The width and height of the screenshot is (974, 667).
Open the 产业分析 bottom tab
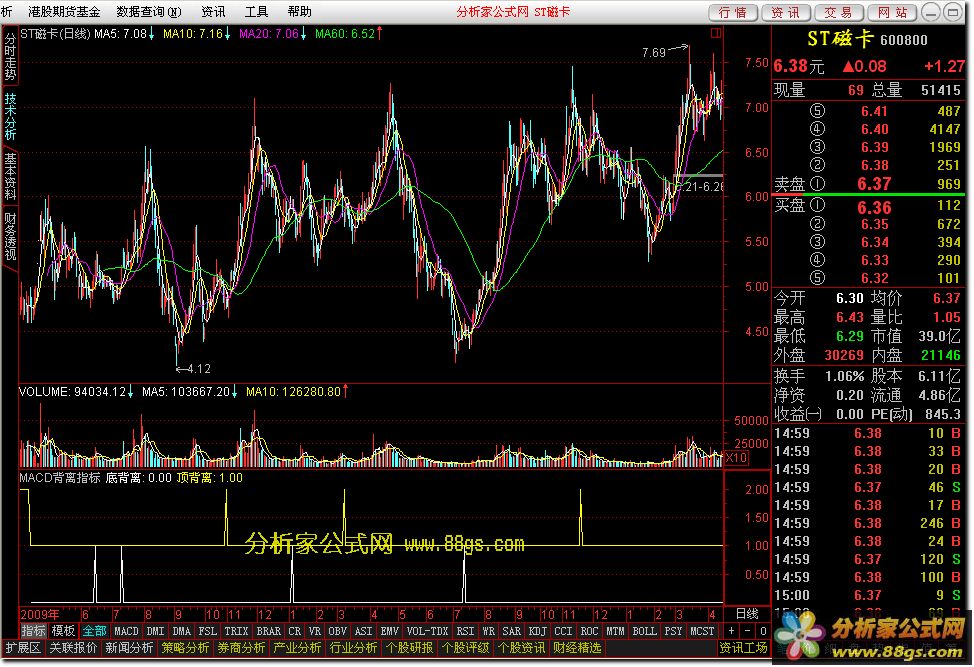tap(298, 648)
